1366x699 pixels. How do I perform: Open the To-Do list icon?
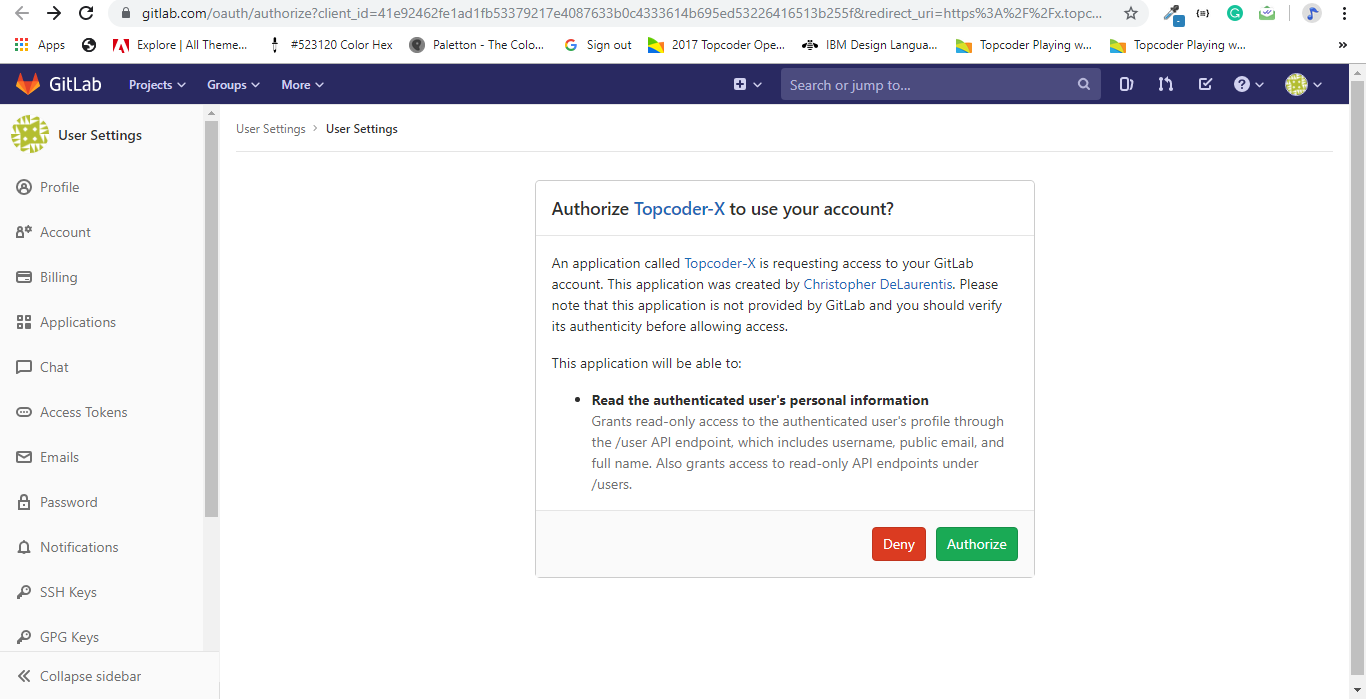coord(1205,85)
